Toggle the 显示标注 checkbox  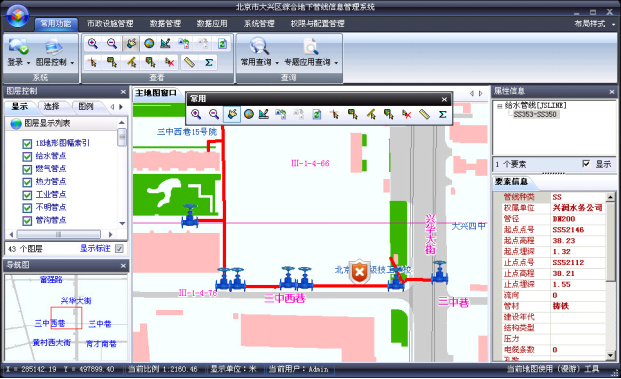point(119,249)
